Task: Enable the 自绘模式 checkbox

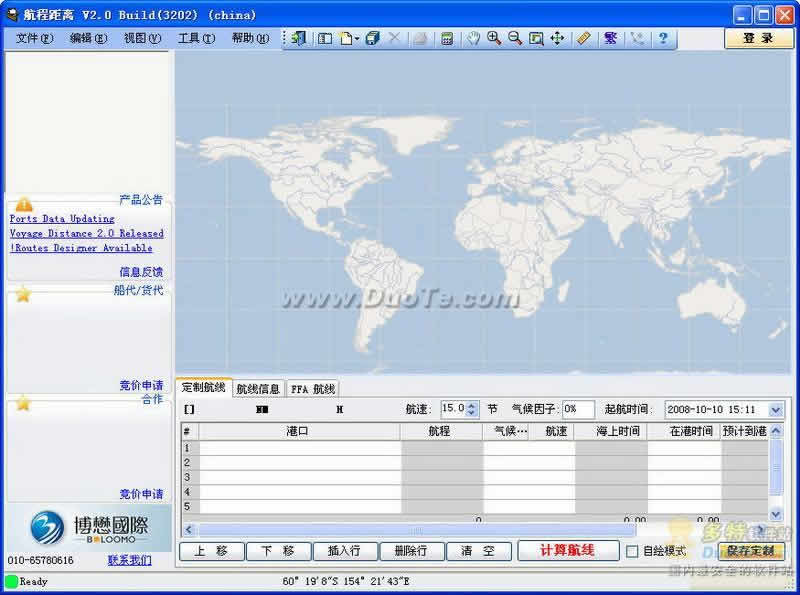Action: tap(632, 551)
